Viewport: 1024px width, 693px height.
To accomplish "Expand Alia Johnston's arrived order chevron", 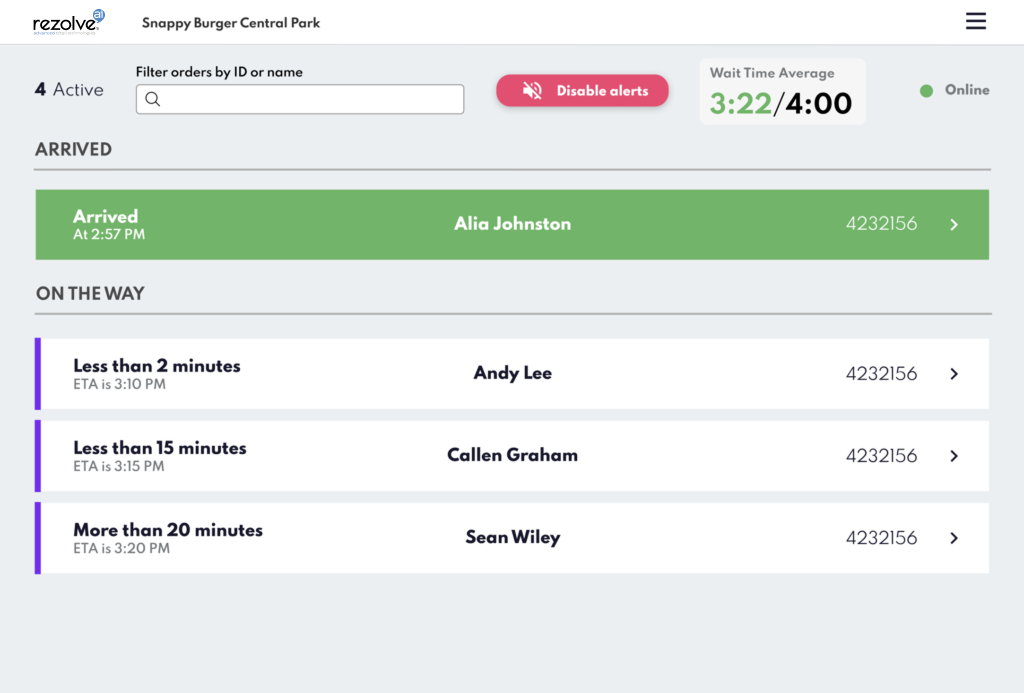I will [954, 225].
